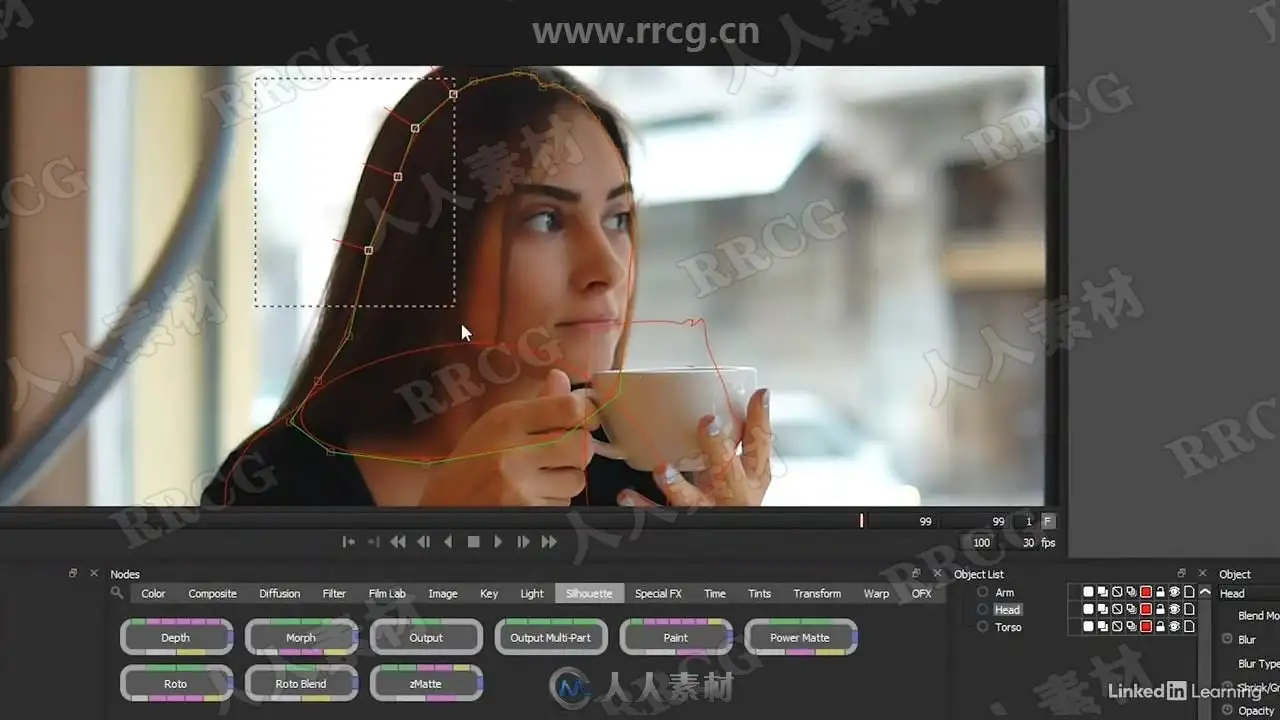This screenshot has width=1280, height=720.
Task: Click the red color swatch for Torso
Action: click(1146, 626)
